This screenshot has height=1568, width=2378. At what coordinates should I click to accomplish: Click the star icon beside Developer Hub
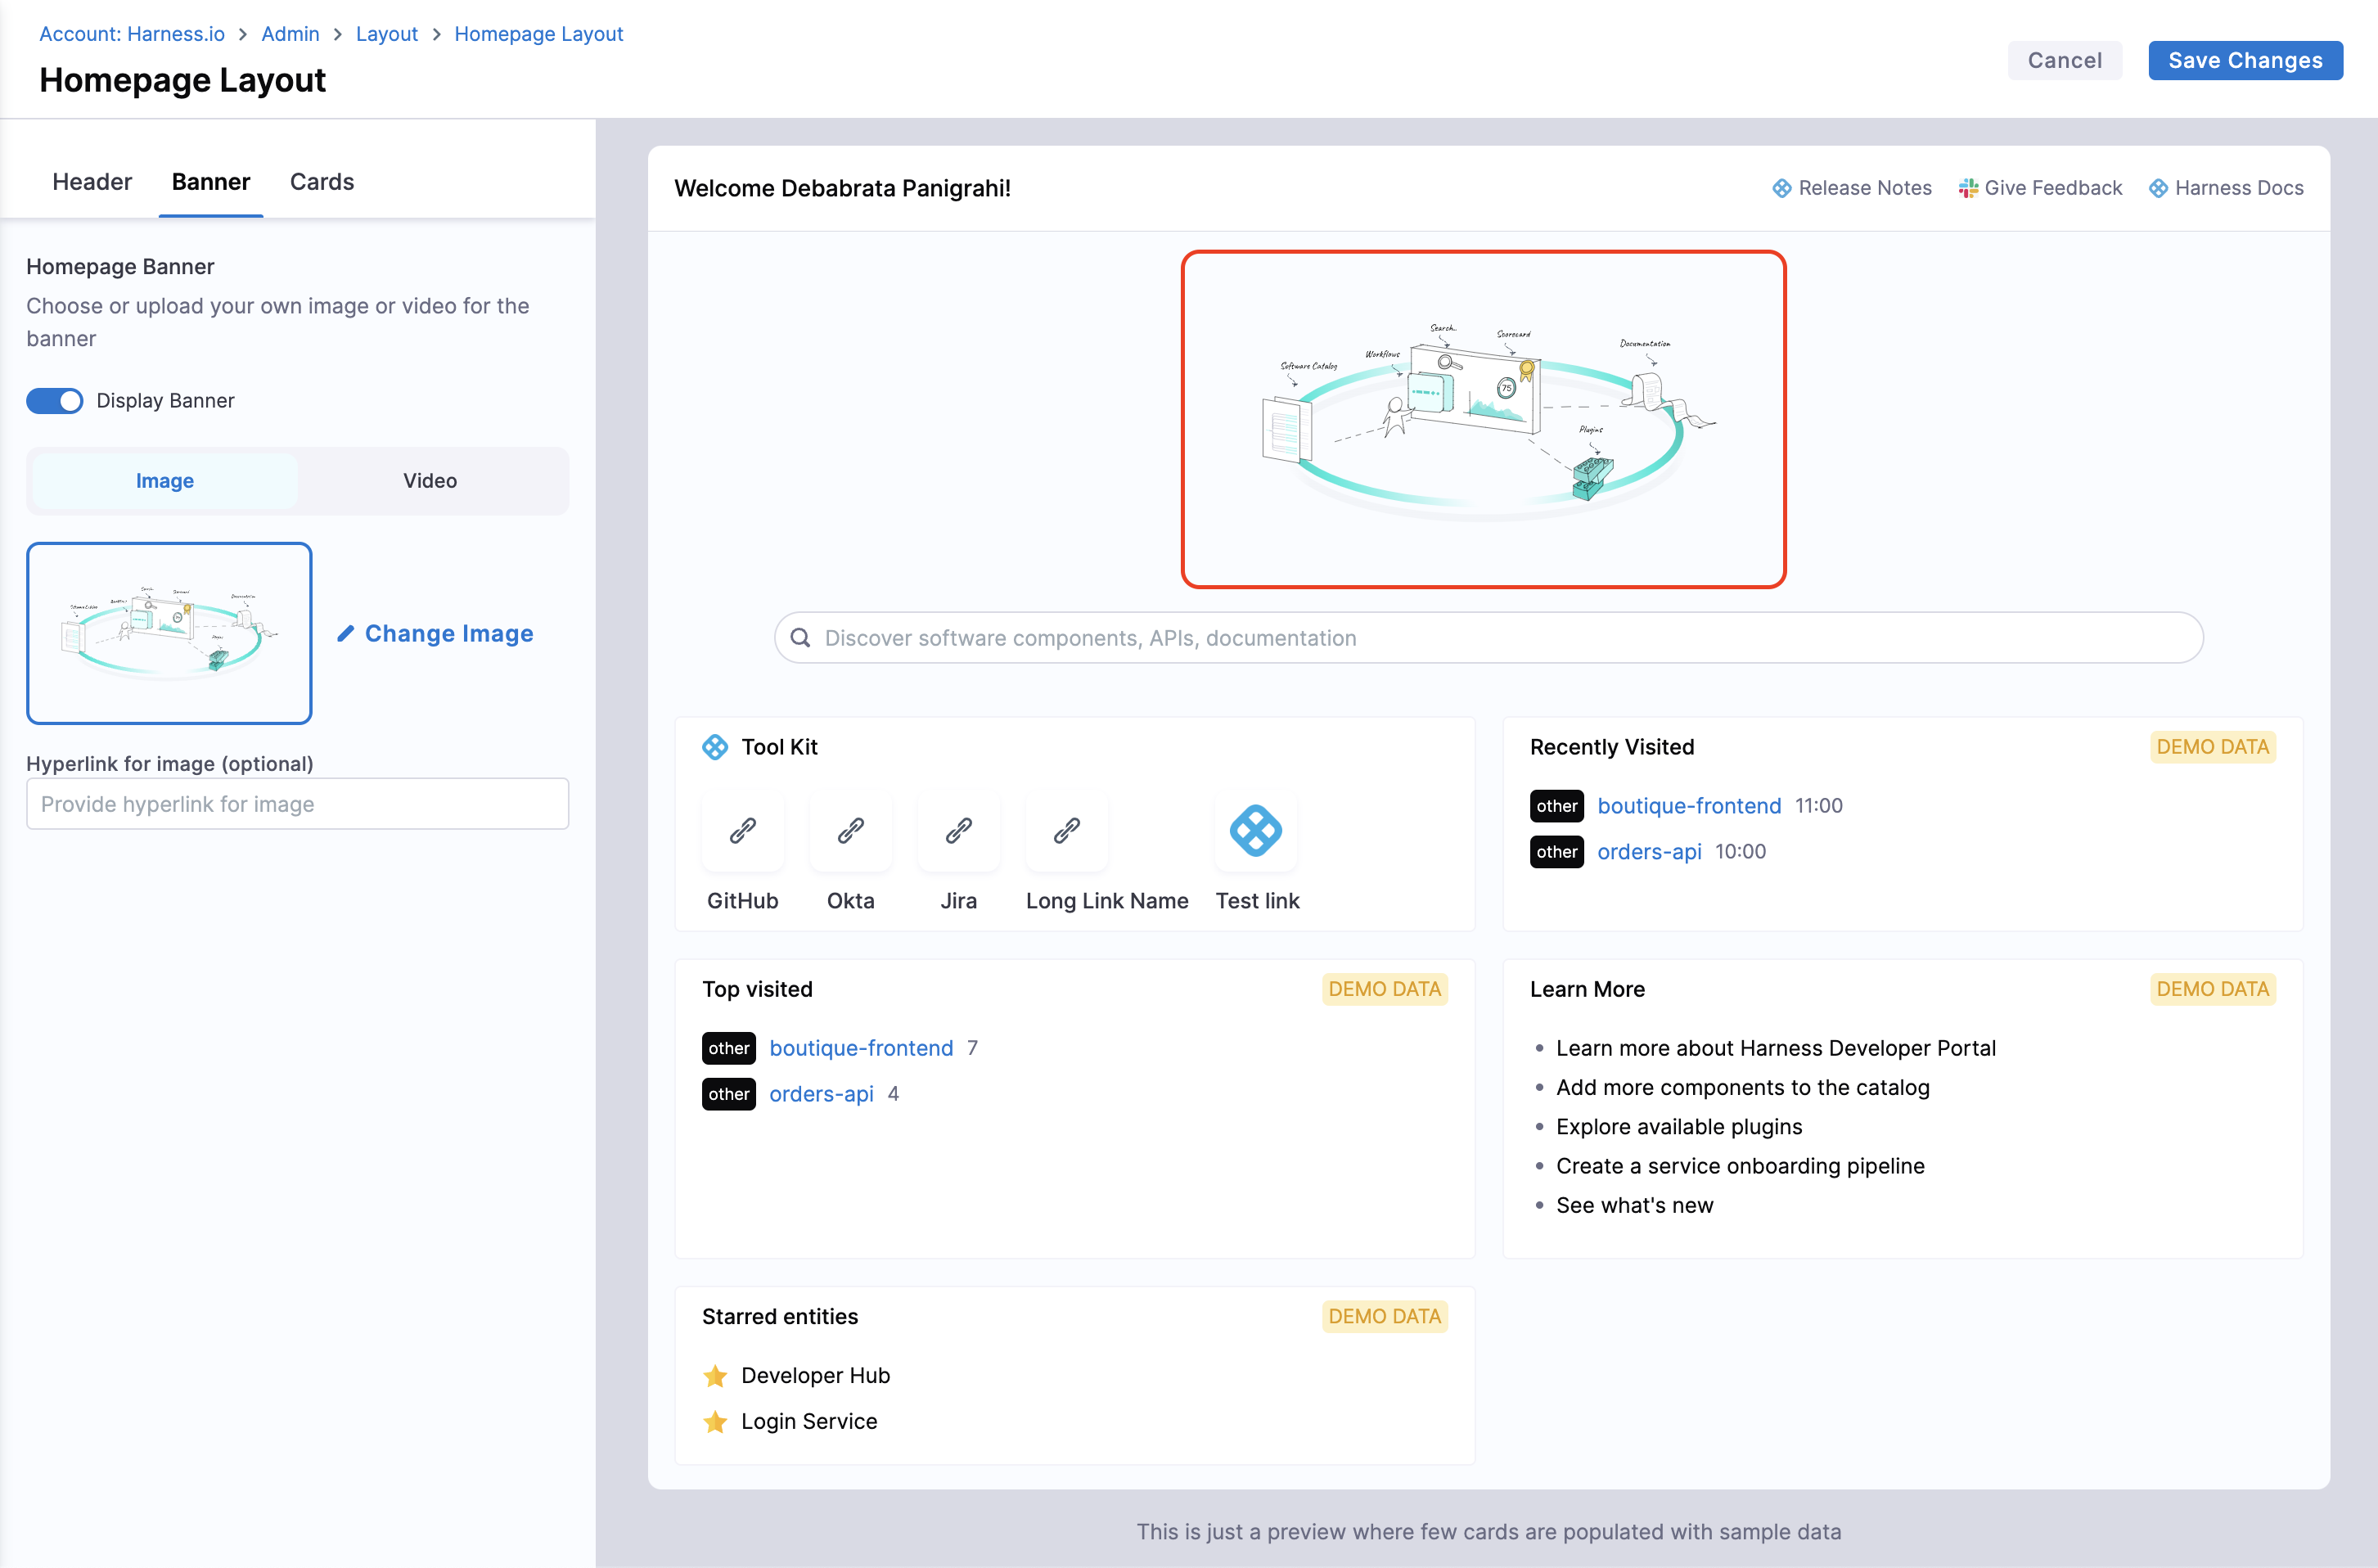click(715, 1376)
